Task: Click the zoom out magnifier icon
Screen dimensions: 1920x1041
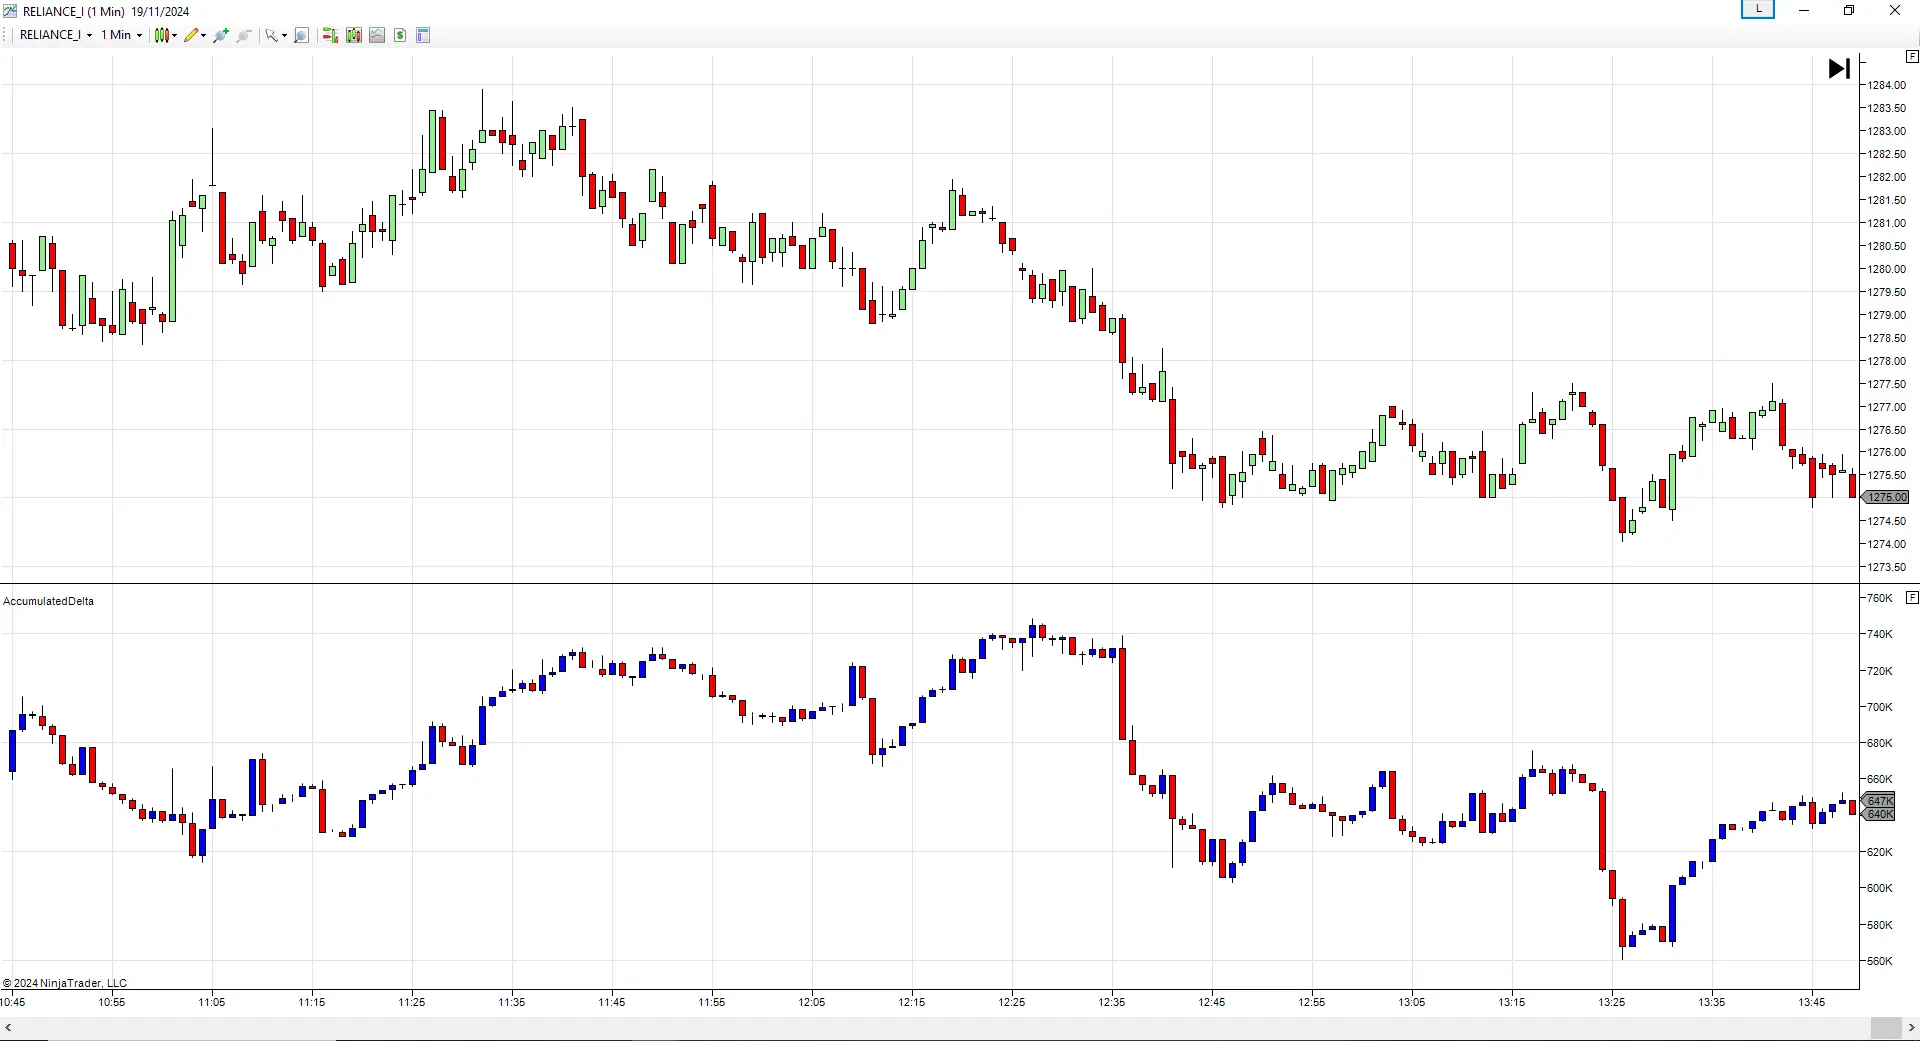Action: click(244, 35)
